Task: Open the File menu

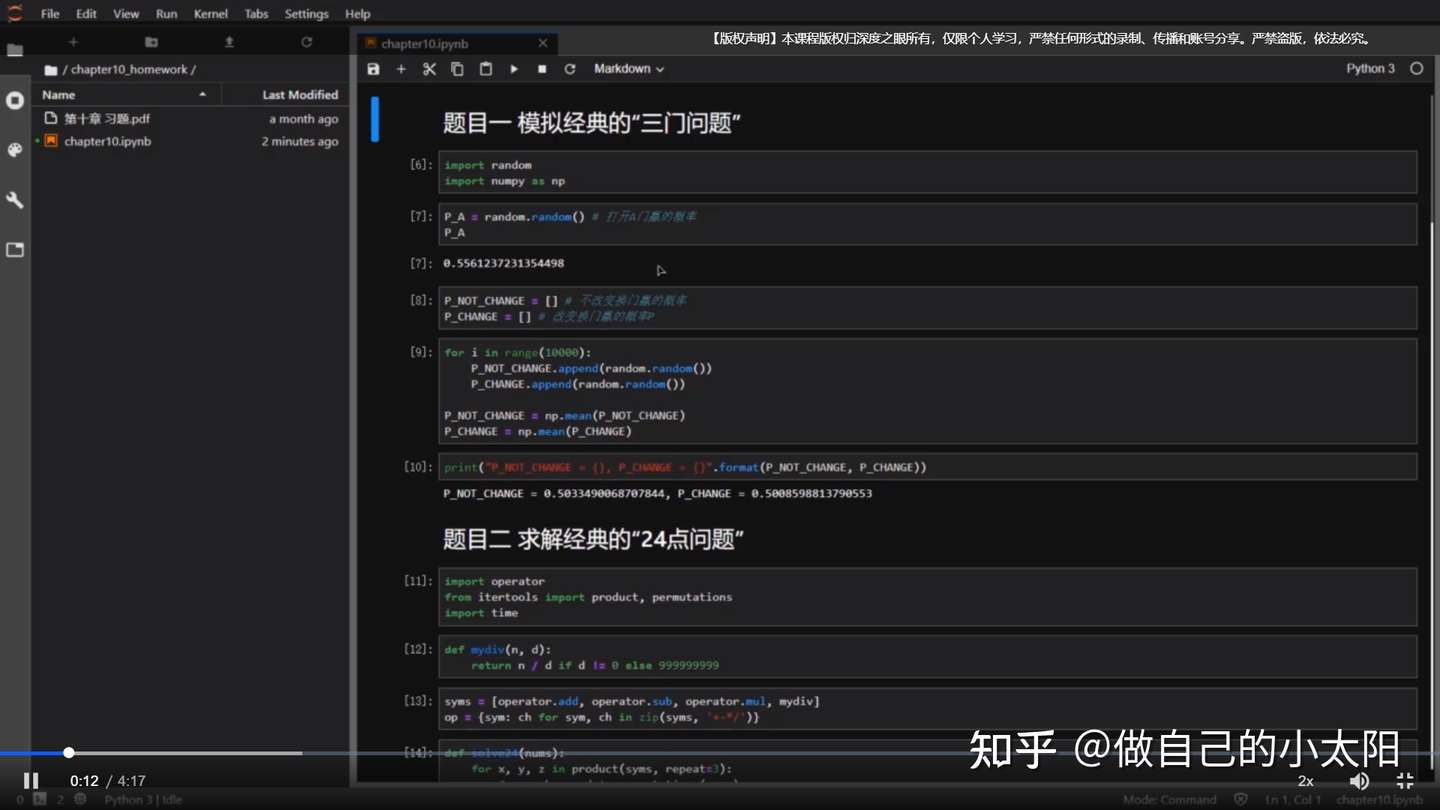Action: [x=50, y=14]
